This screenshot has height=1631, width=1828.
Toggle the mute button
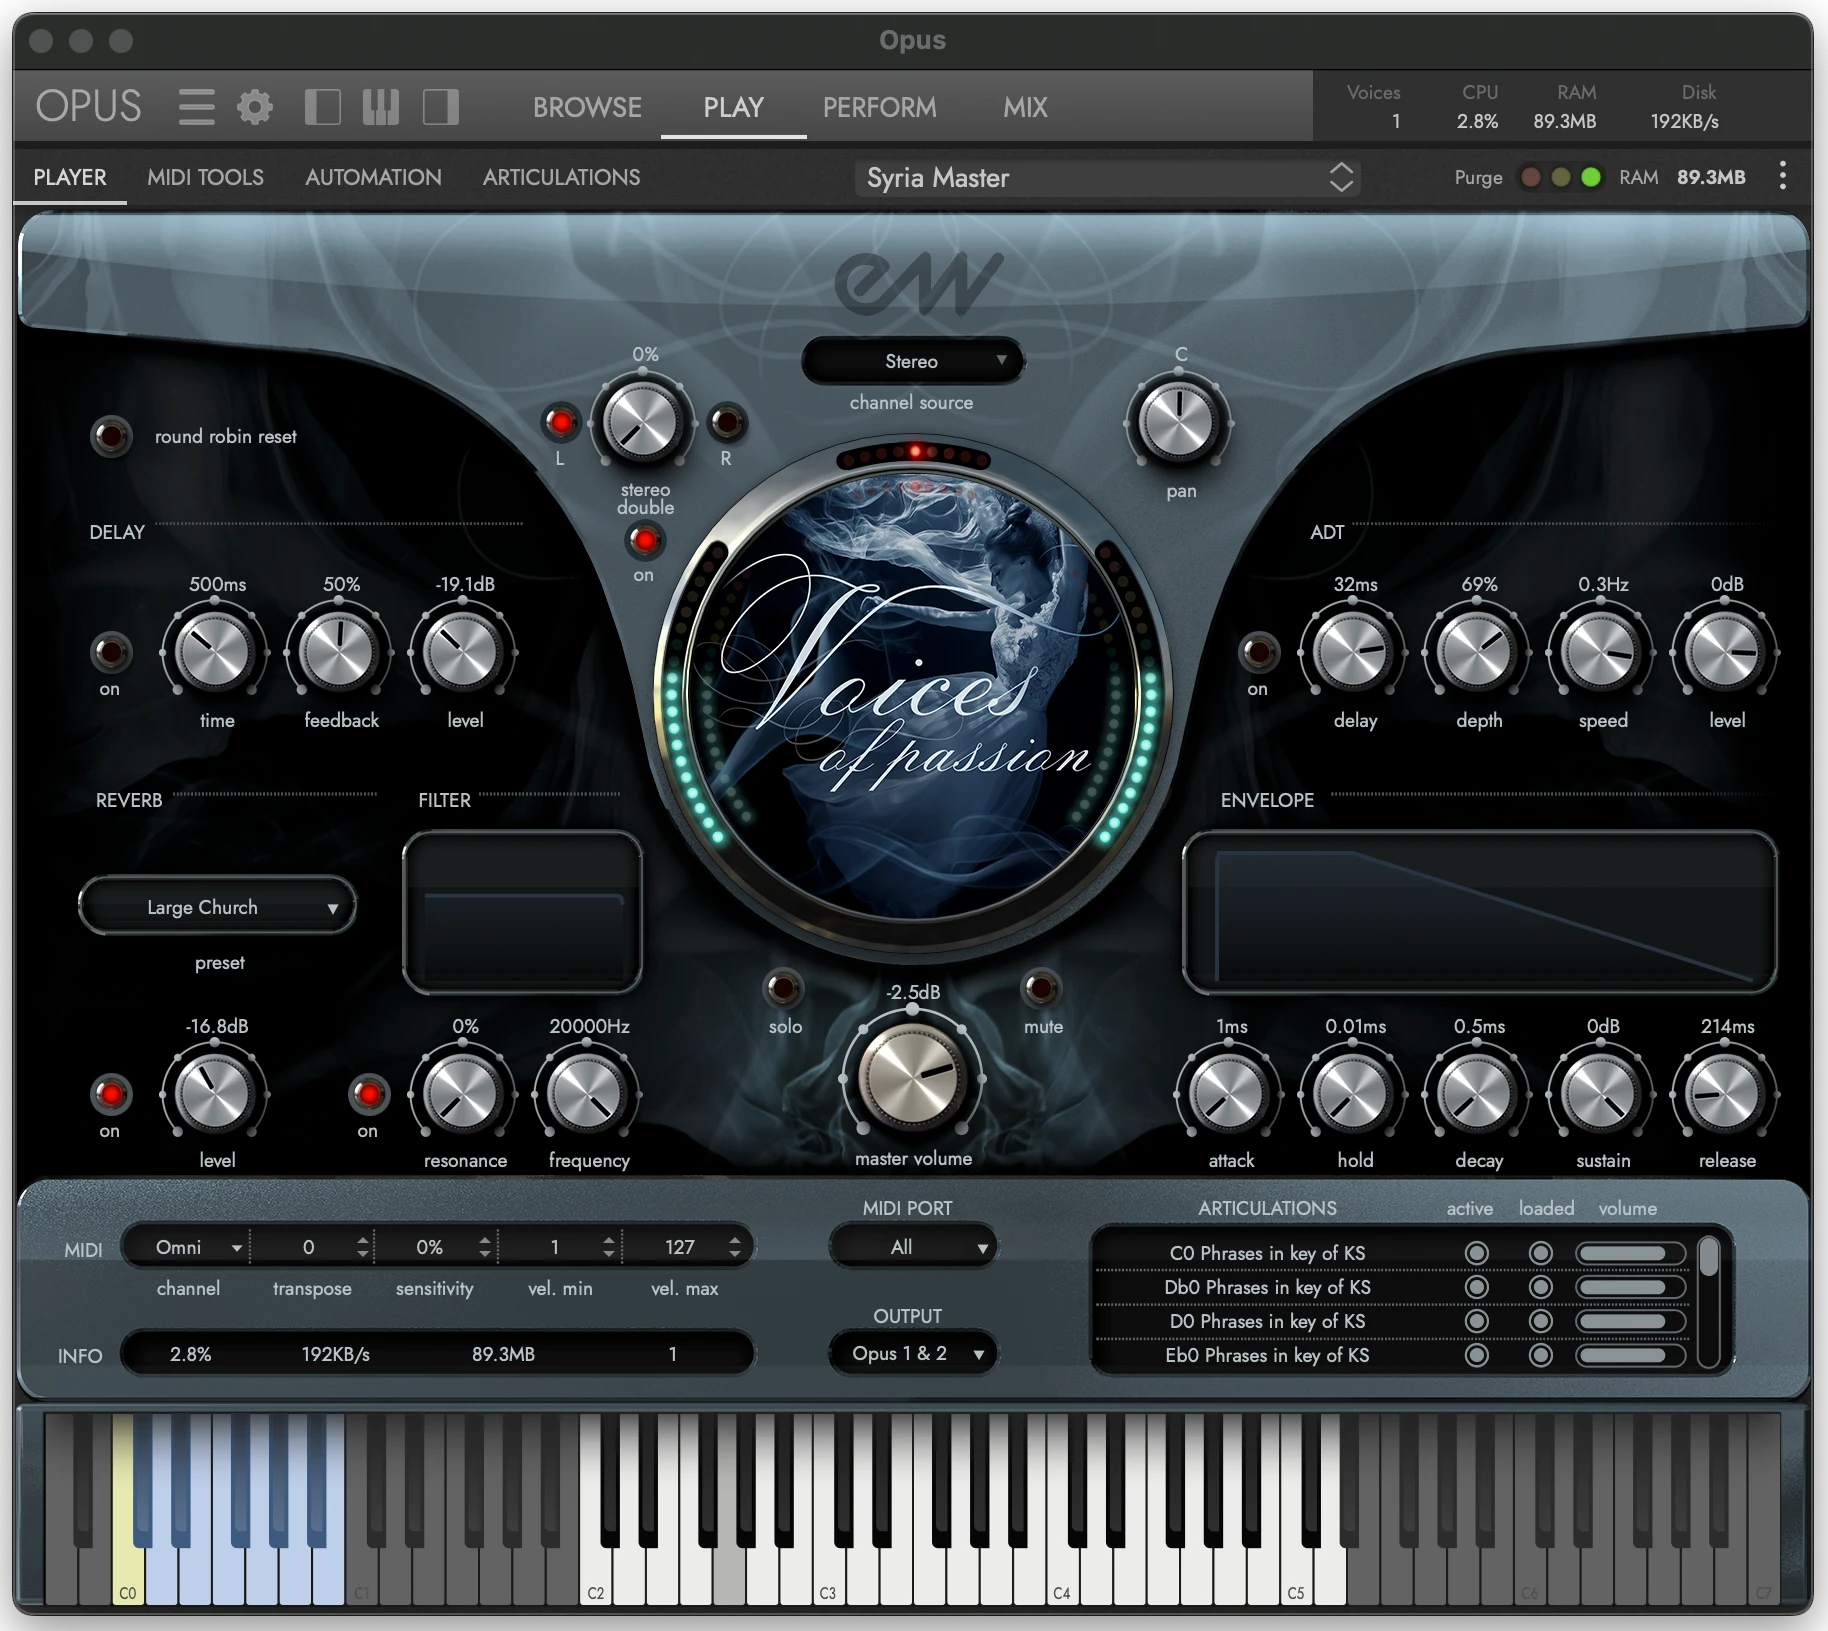coord(1041,989)
